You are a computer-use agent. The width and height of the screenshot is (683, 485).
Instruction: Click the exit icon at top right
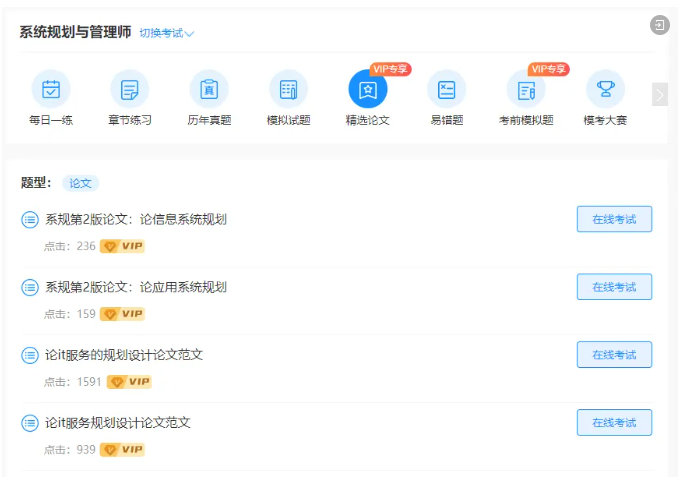(660, 25)
